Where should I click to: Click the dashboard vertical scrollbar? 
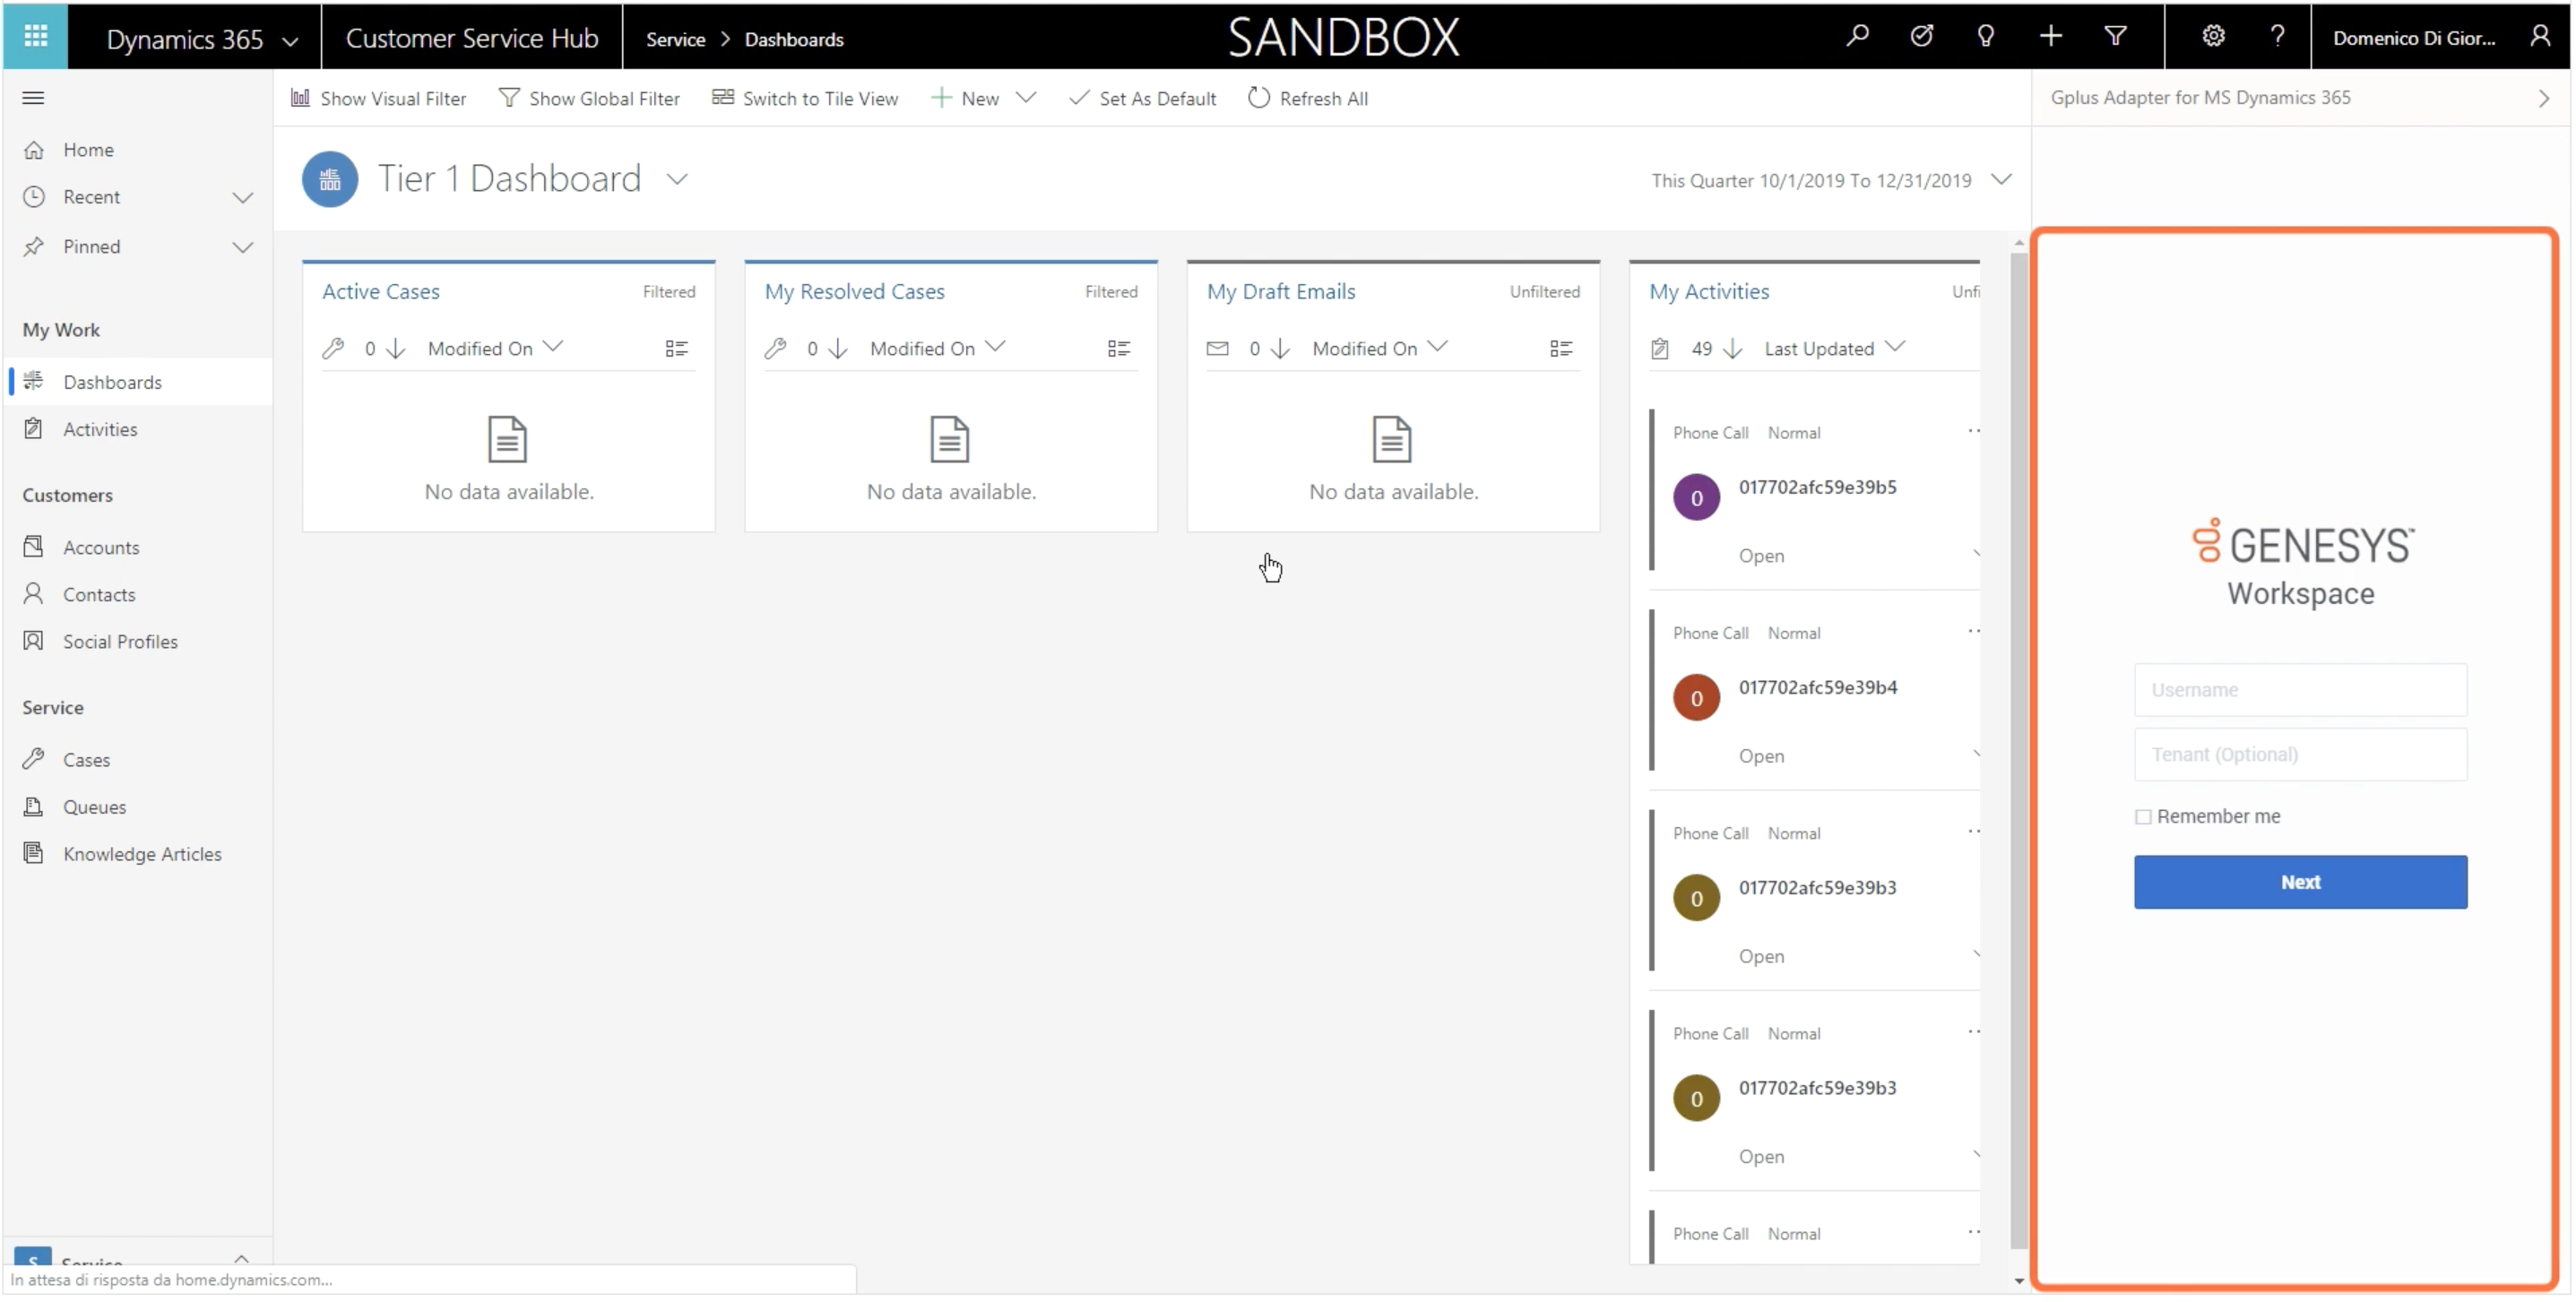[2018, 750]
